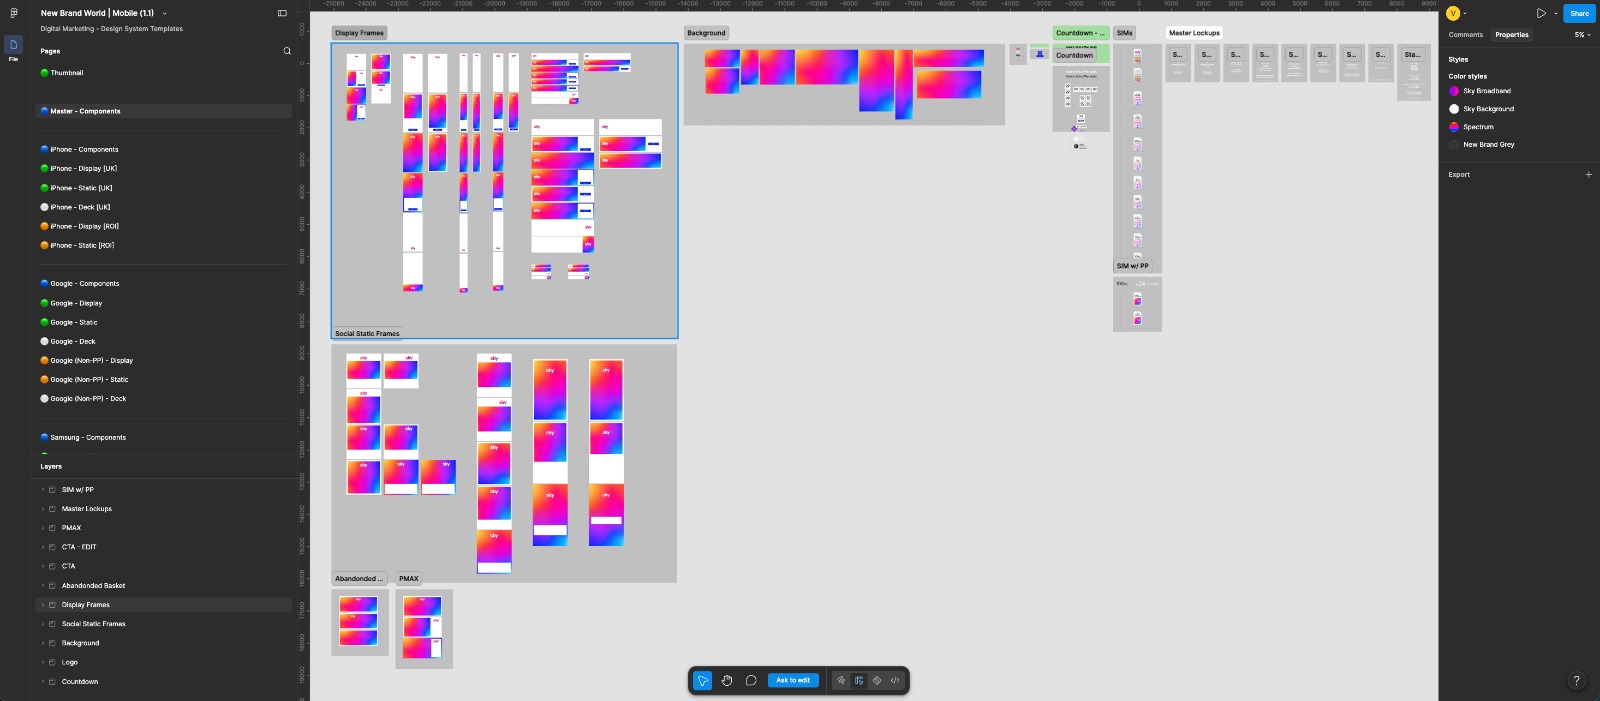Open the Master - Components page
Image resolution: width=1600 pixels, height=701 pixels.
163,111
